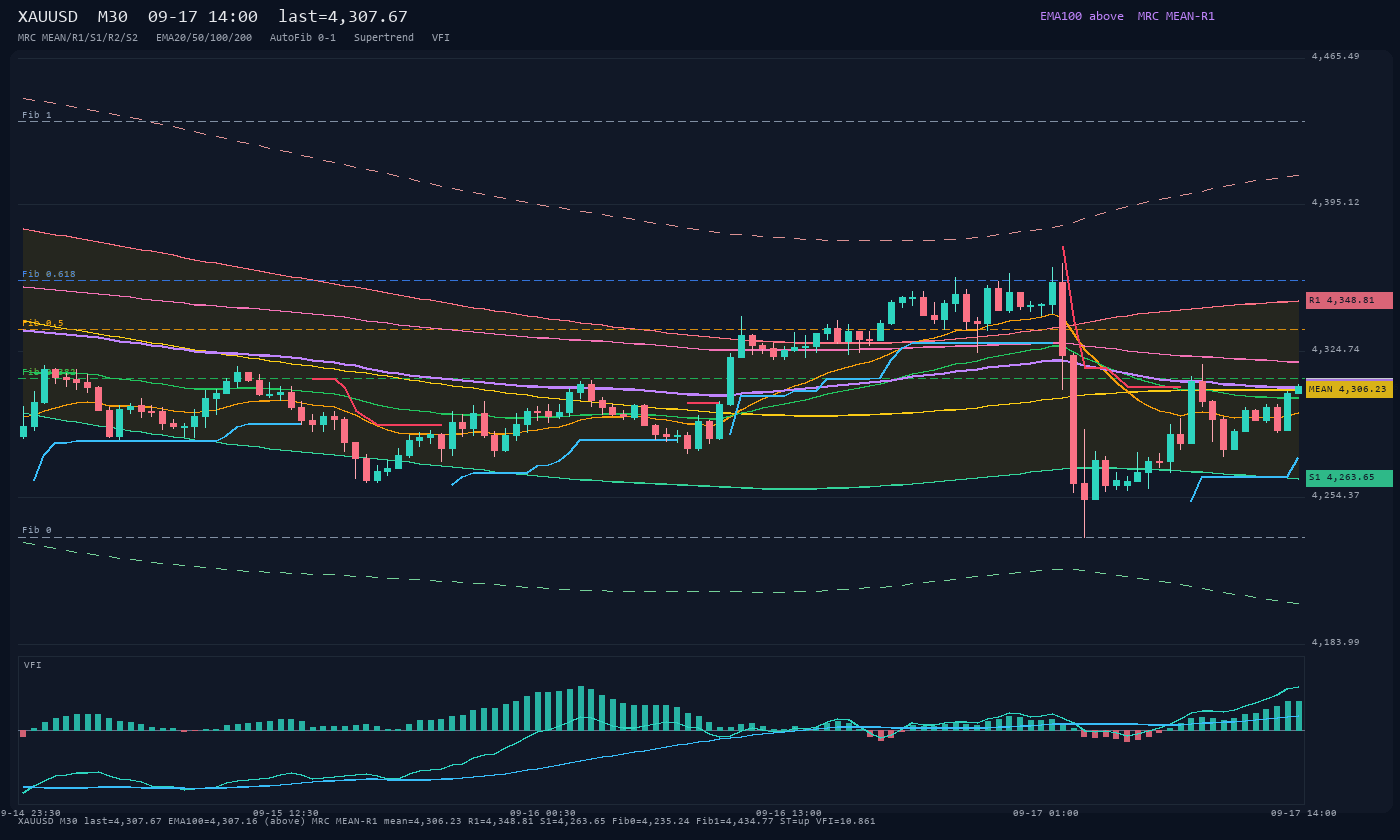The height and width of the screenshot is (840, 1400).
Task: Click the Fib 0.5 level label
Action: [43, 323]
